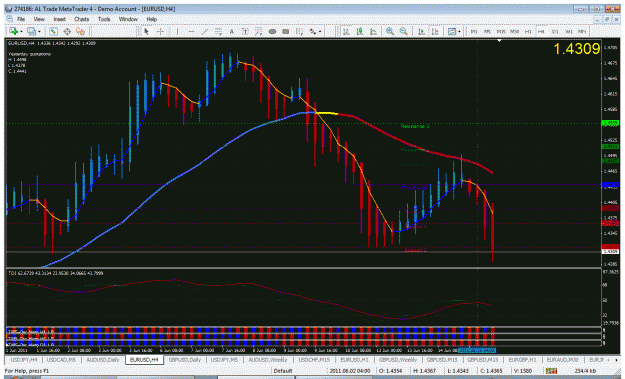Viewport: 625px width, 379px height.
Task: Select the Arrows objects tool
Action: pos(313,31)
